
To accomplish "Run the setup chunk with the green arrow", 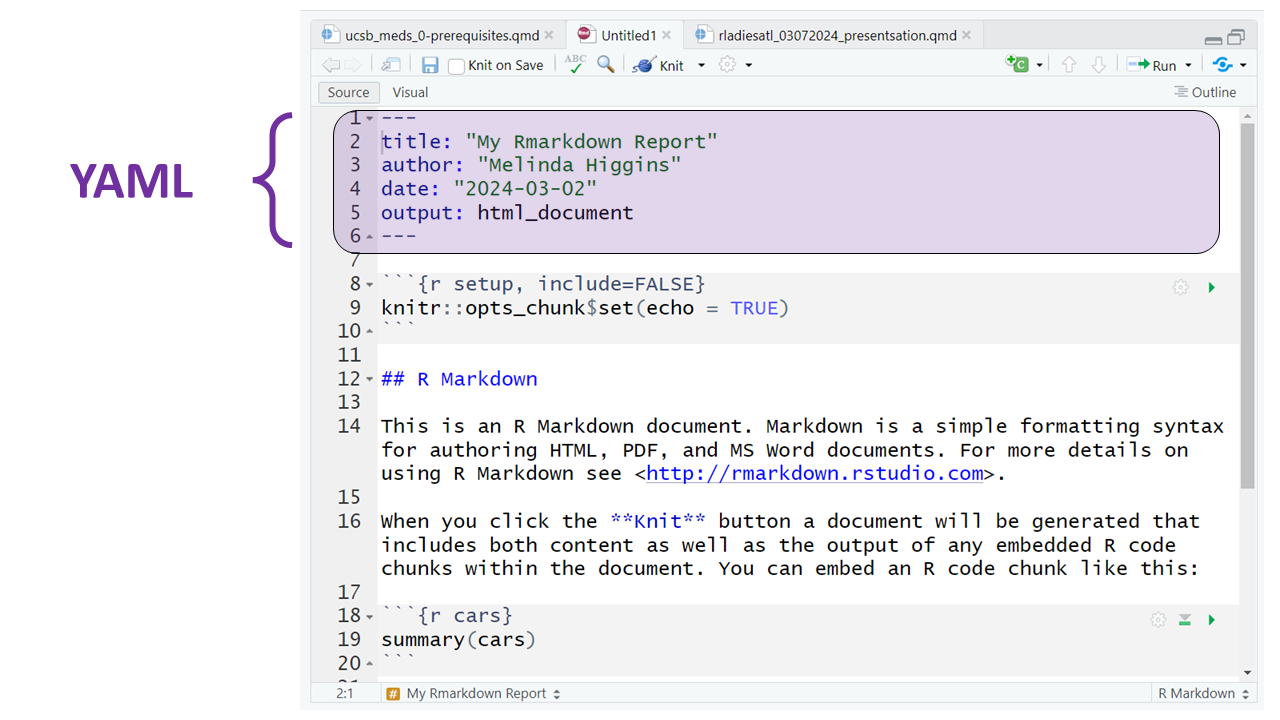I will coord(1212,288).
